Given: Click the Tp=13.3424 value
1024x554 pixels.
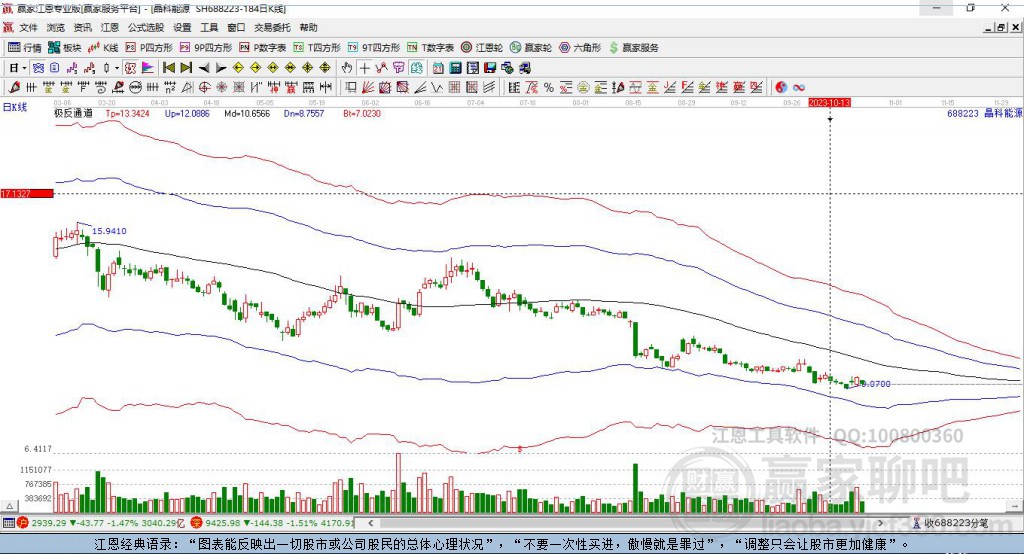Looking at the screenshot, I should (127, 114).
